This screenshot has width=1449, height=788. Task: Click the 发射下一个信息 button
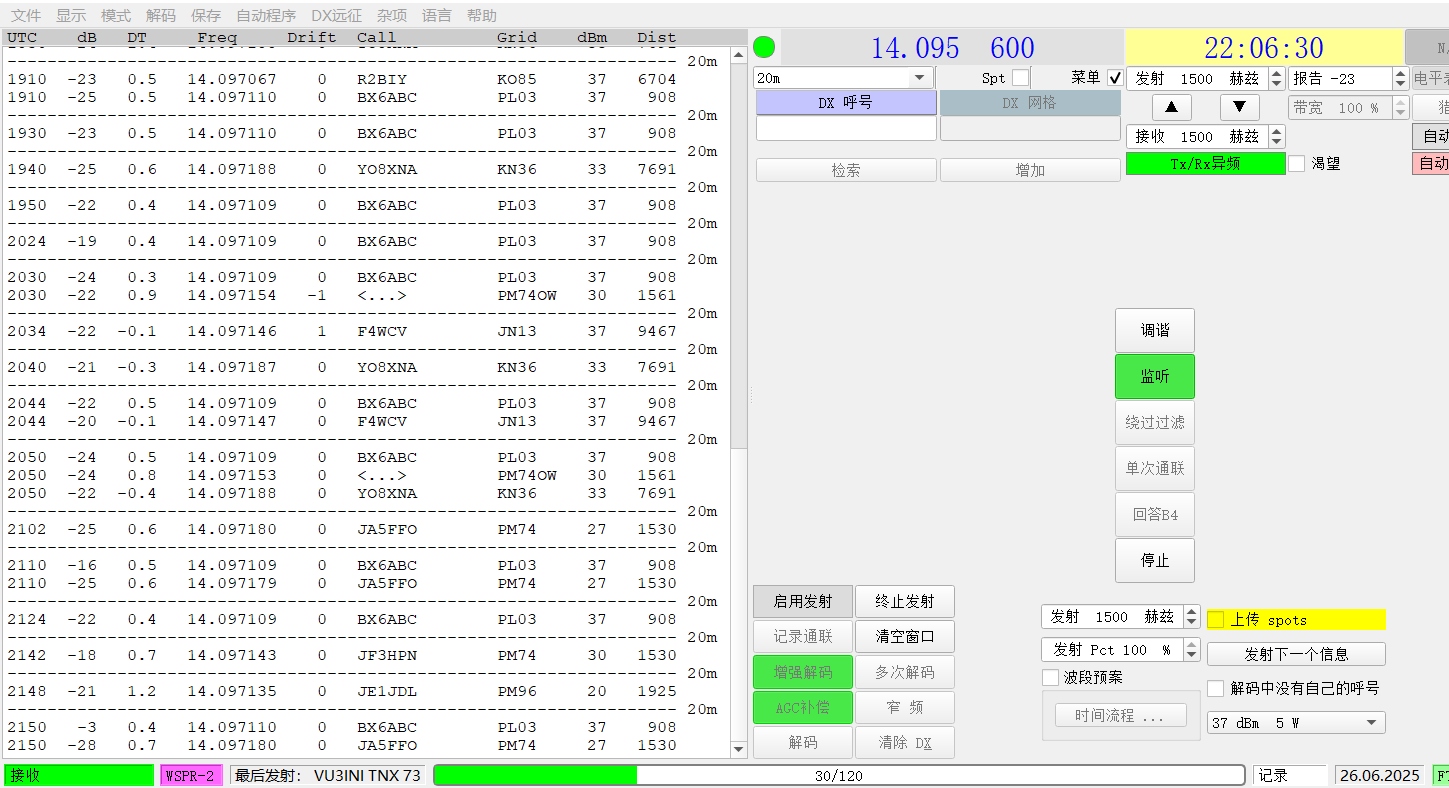[1296, 654]
